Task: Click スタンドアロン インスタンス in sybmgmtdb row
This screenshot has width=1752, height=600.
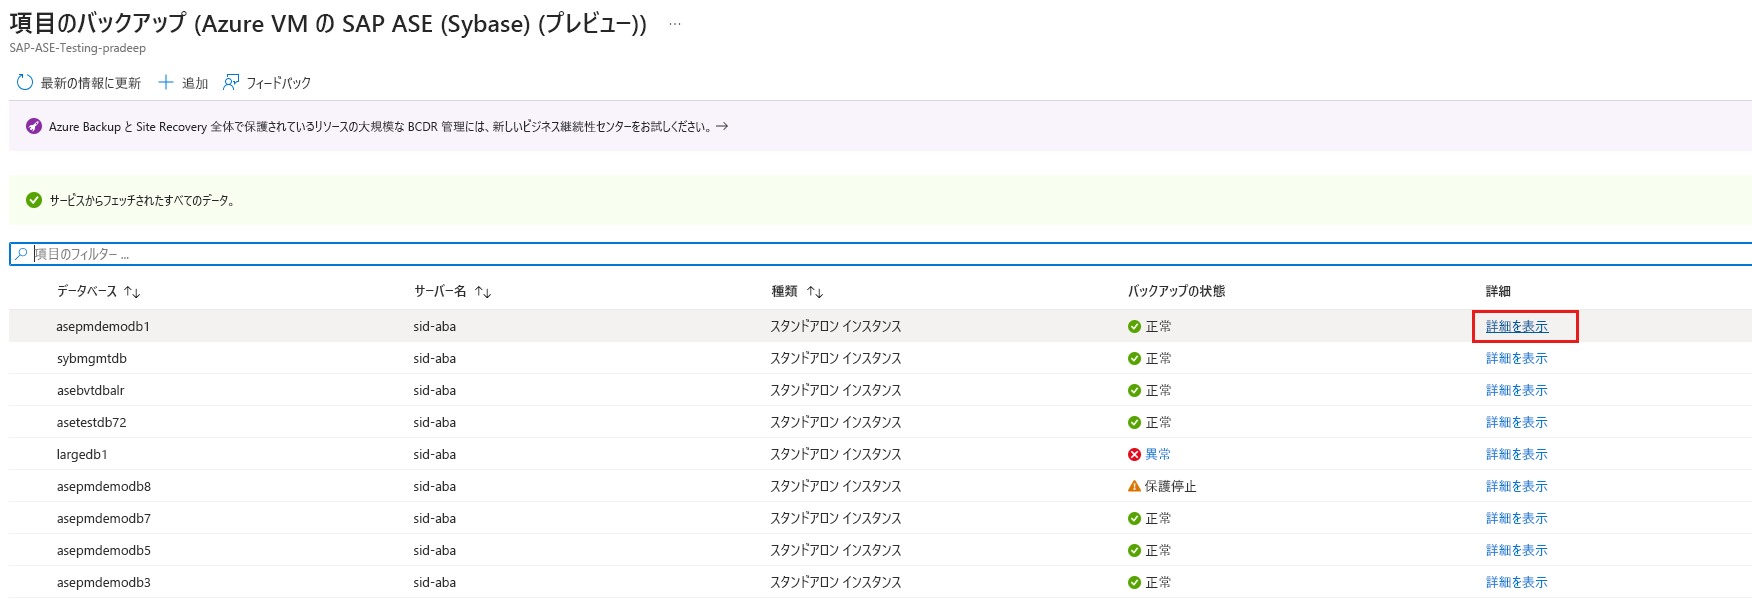Action: point(836,358)
